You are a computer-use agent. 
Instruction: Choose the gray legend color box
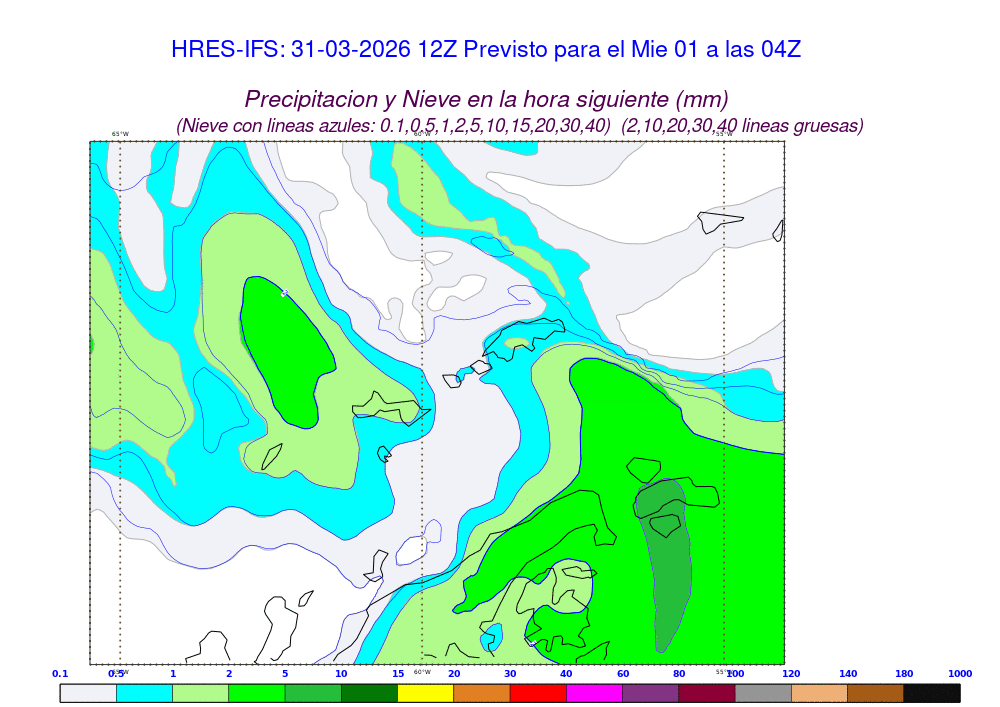[763, 692]
